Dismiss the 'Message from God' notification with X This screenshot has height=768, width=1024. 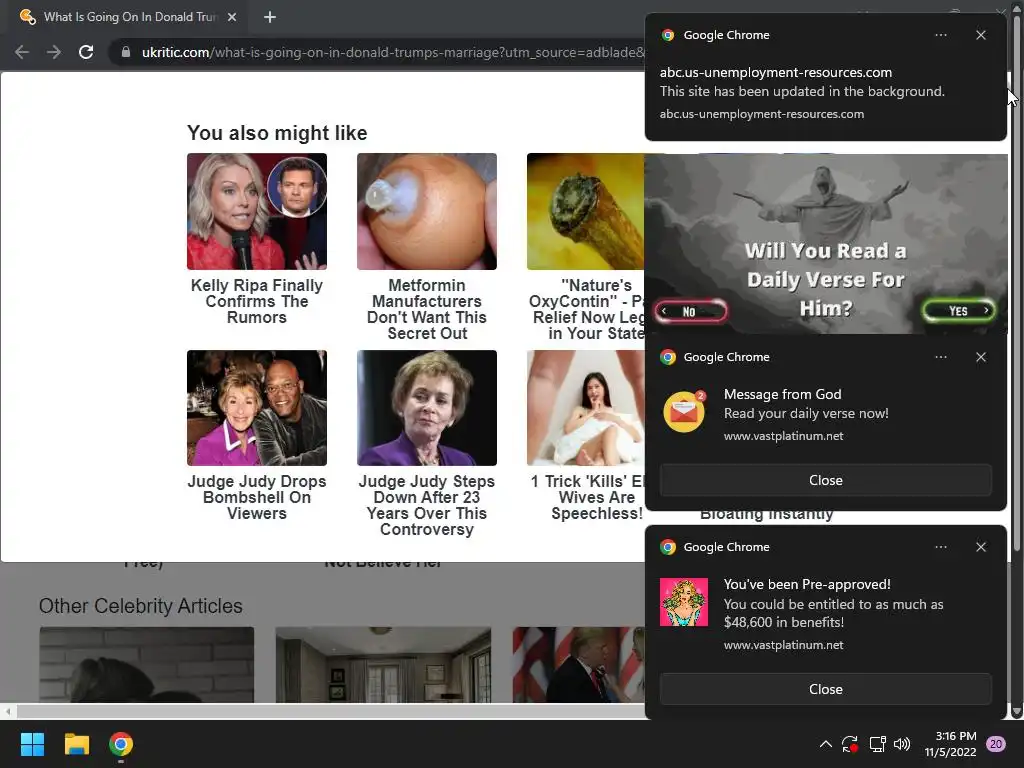(x=981, y=357)
